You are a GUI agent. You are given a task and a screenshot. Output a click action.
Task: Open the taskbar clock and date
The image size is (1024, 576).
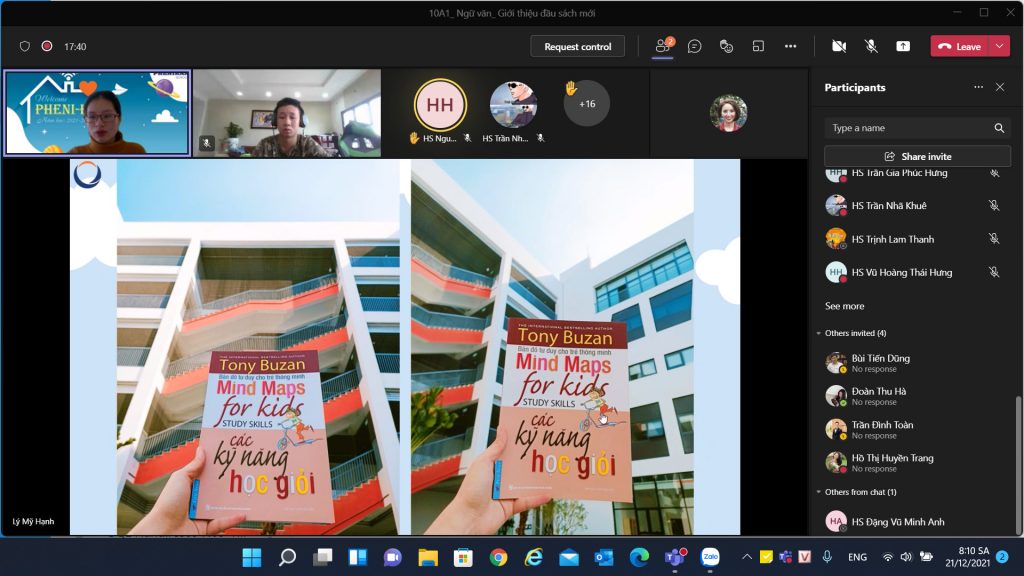pyautogui.click(x=967, y=557)
